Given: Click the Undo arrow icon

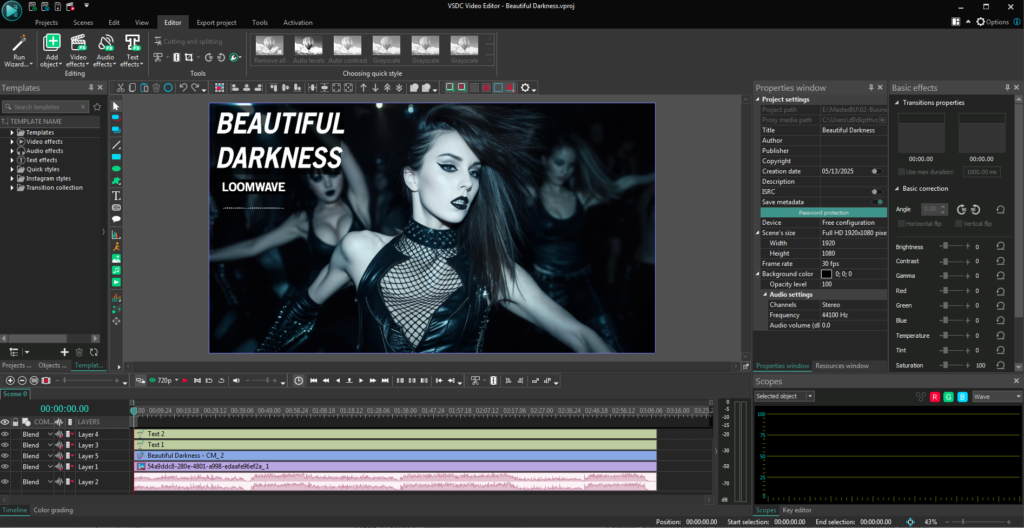Looking at the screenshot, I should tap(183, 88).
